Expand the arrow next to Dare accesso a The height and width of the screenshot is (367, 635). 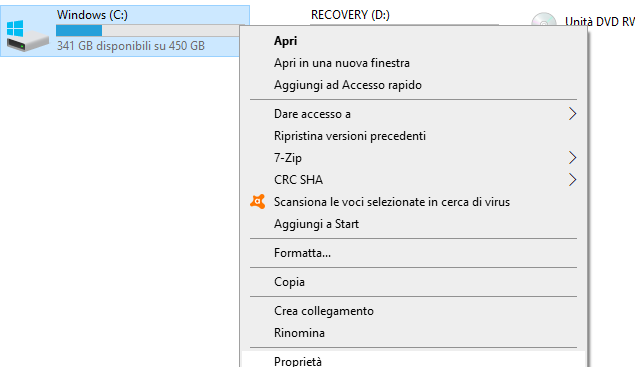pos(572,114)
